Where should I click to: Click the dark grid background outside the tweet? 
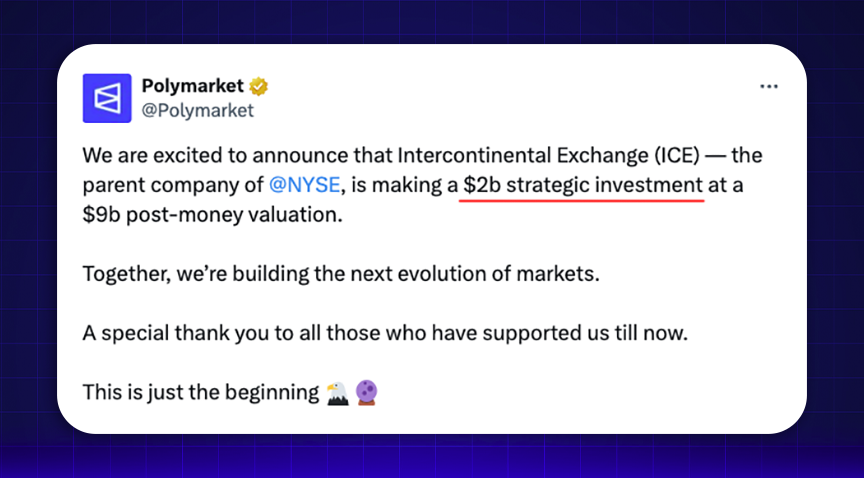point(30,240)
